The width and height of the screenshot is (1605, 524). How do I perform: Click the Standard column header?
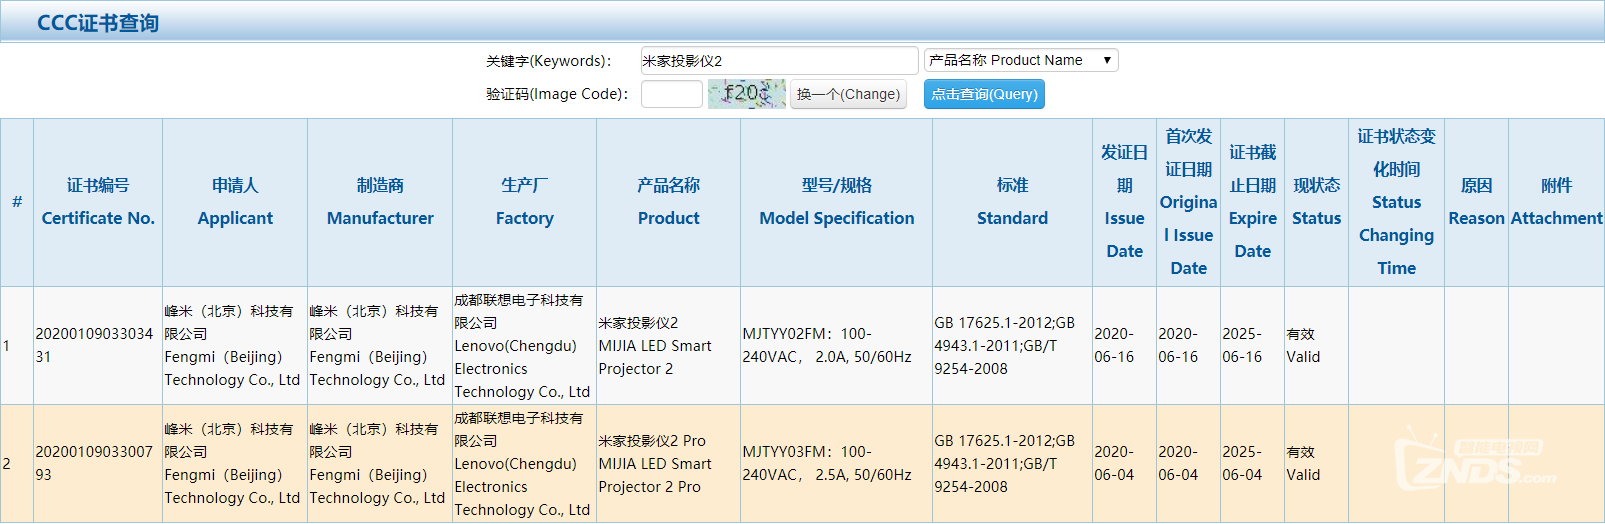click(x=1013, y=202)
